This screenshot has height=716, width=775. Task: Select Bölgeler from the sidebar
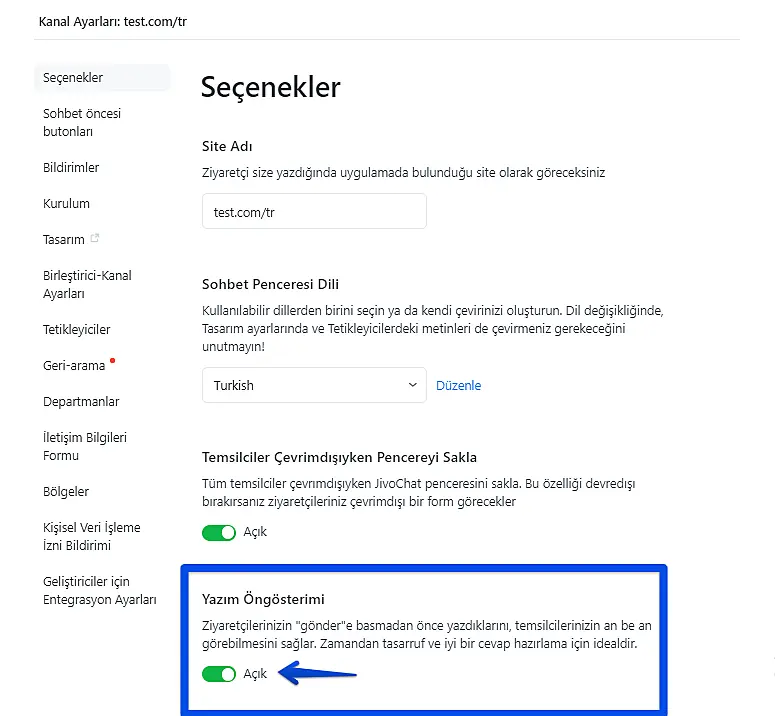click(66, 491)
